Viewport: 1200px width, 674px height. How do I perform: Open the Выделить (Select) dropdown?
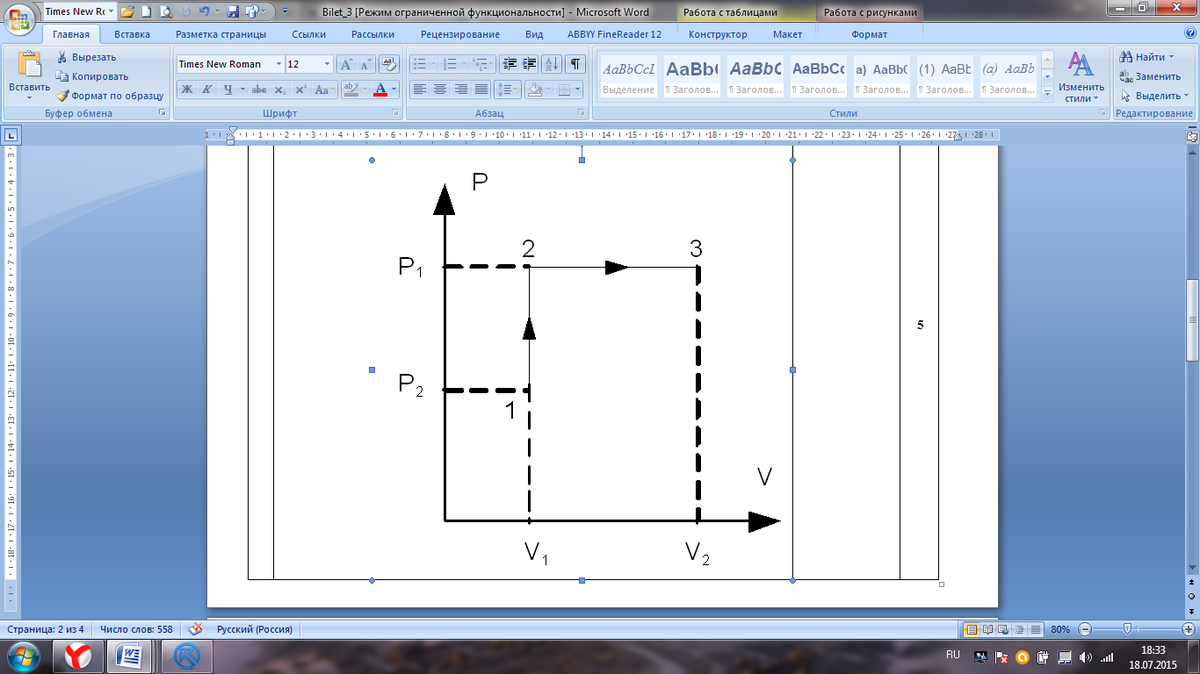click(x=1155, y=96)
